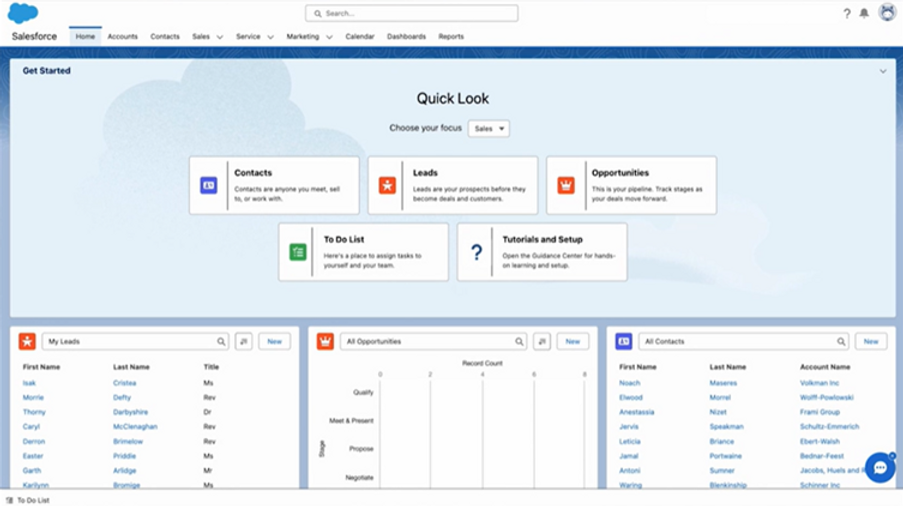Click the Leads star icon in Quick Look
The image size is (903, 506).
pyautogui.click(x=387, y=185)
